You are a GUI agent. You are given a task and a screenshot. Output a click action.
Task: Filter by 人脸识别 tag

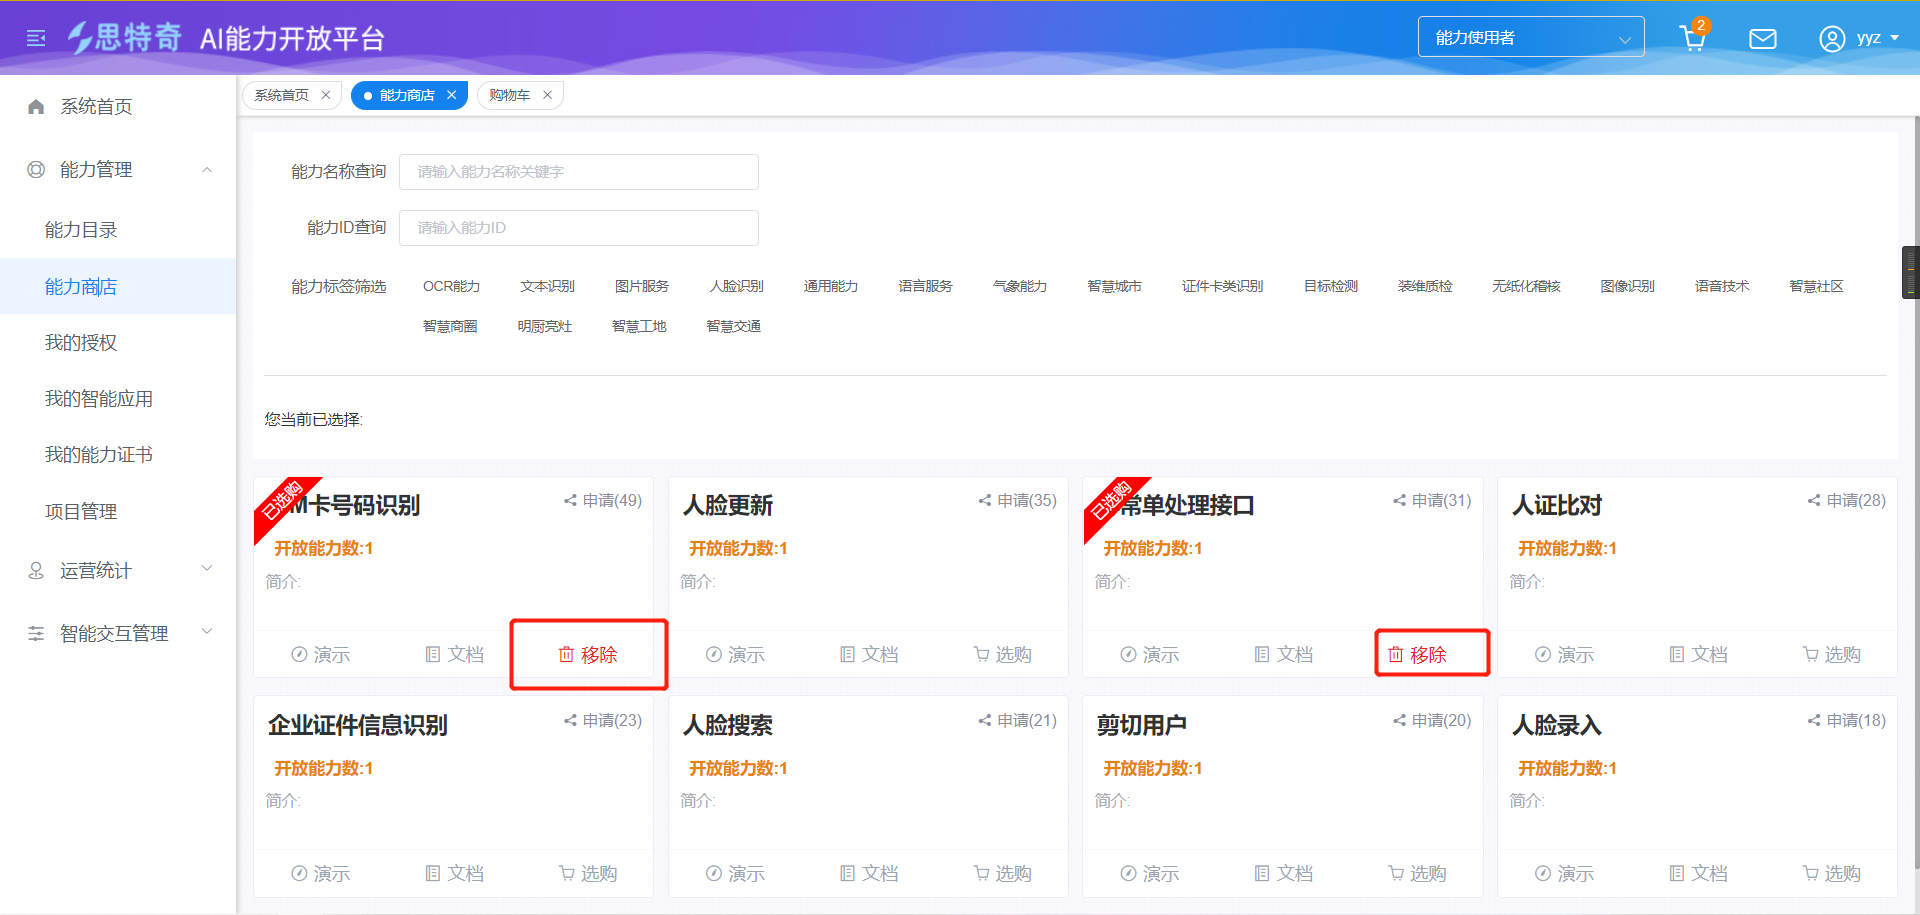click(736, 286)
